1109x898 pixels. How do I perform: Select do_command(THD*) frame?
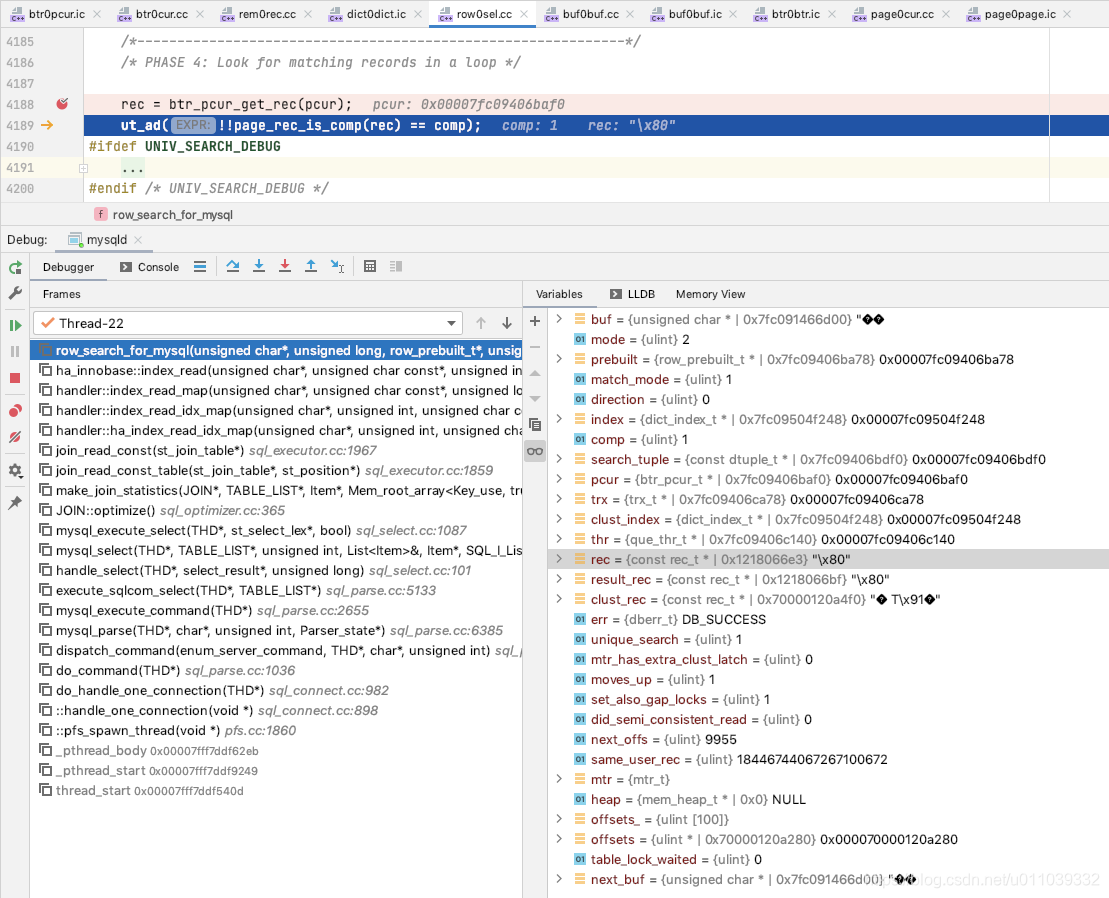276,670
